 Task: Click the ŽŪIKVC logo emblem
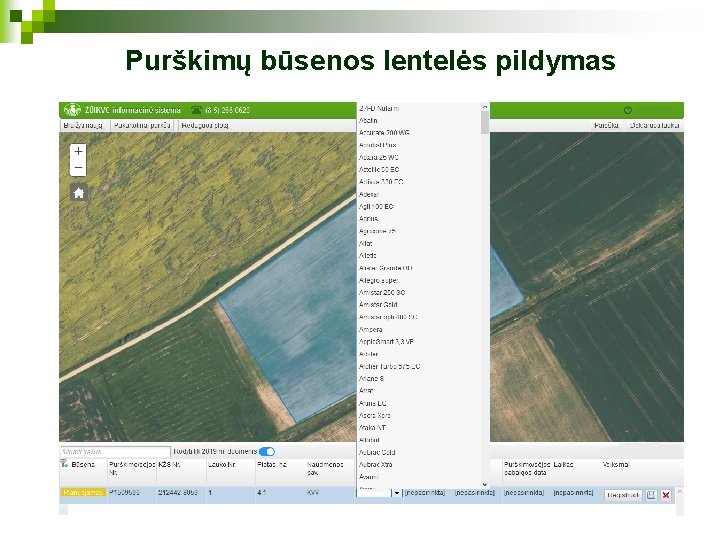point(72,110)
